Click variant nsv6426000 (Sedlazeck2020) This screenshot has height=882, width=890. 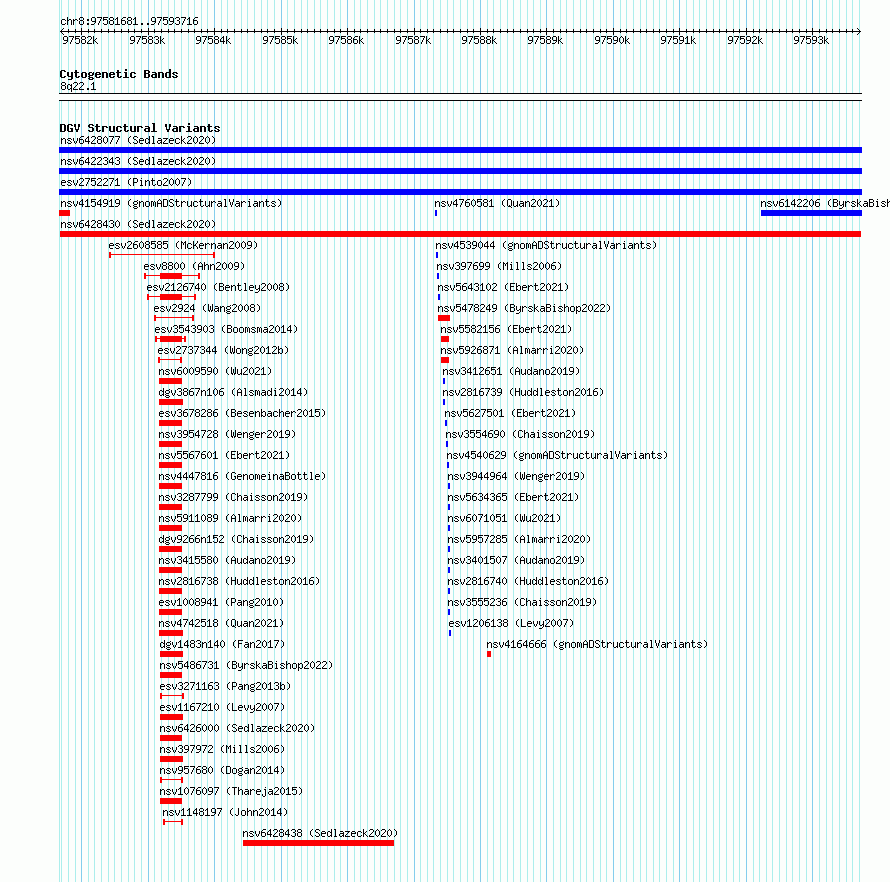237,728
